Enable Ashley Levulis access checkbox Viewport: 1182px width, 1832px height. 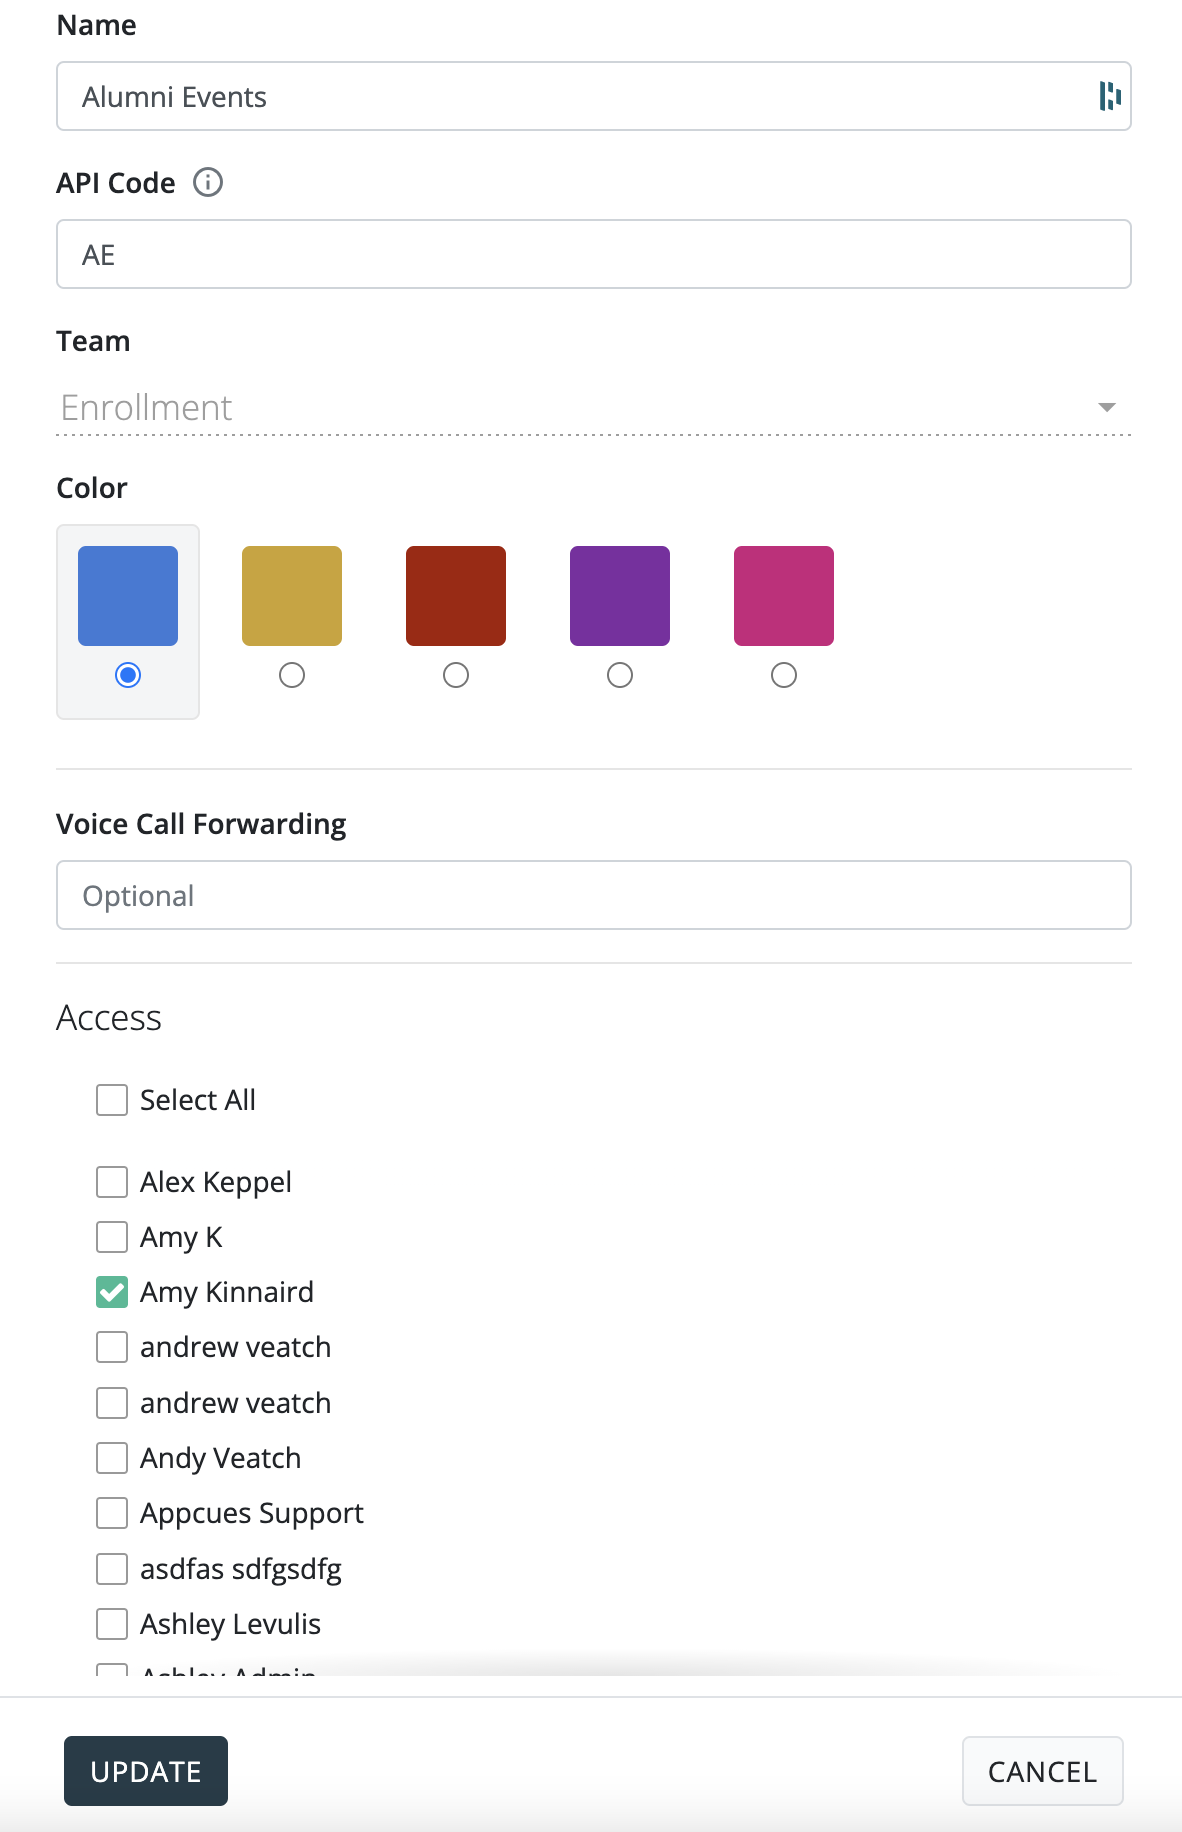[x=112, y=1624]
